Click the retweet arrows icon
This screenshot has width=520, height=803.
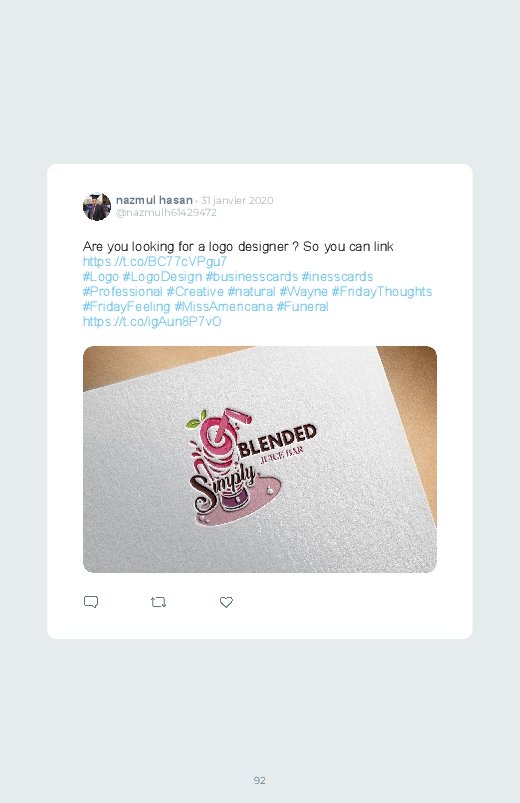(158, 602)
